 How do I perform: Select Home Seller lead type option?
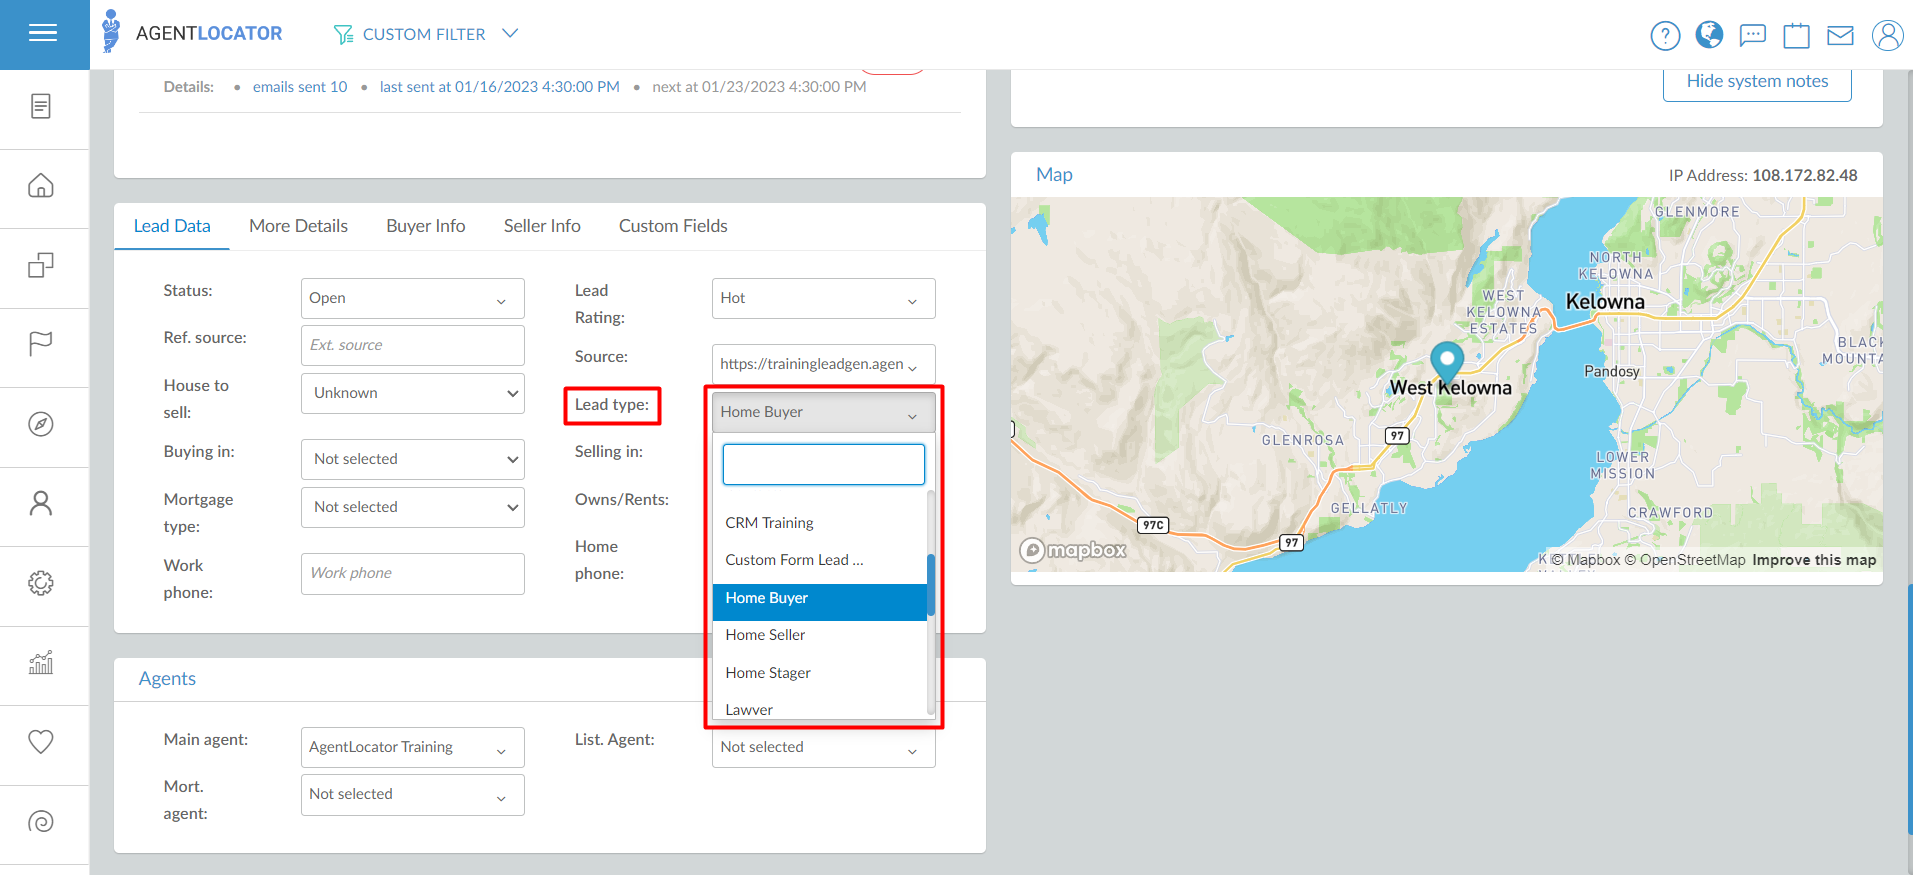pos(820,635)
